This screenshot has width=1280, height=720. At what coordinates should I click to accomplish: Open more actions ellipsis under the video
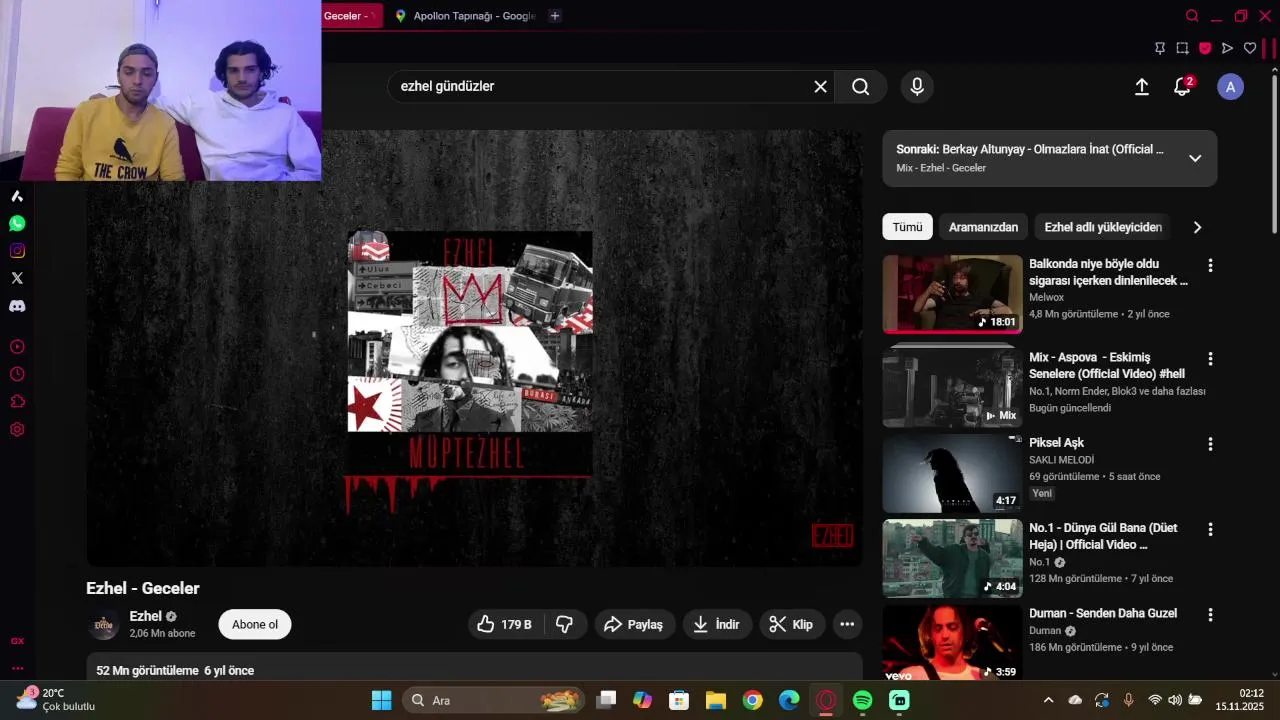click(x=847, y=624)
